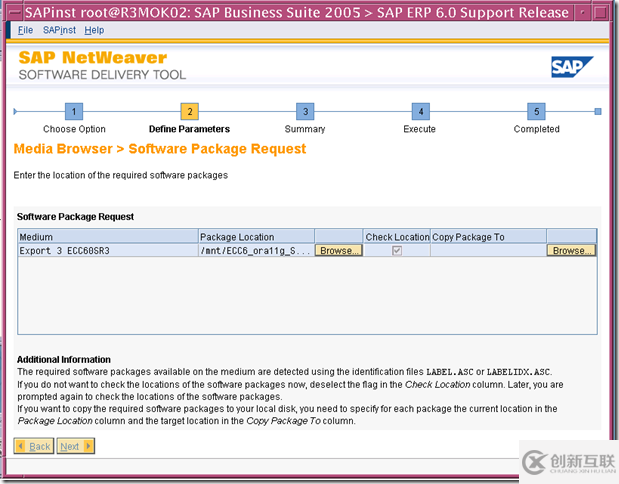Viewport: 619px width, 484px height.
Task: Browse for the Copy Package To folder
Action: pos(571,251)
